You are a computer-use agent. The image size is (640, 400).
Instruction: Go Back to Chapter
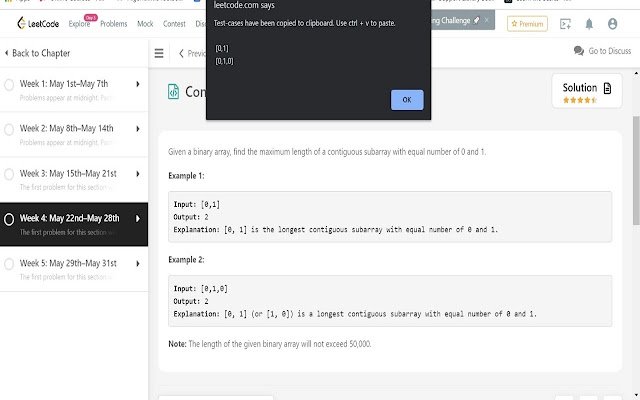(37, 53)
